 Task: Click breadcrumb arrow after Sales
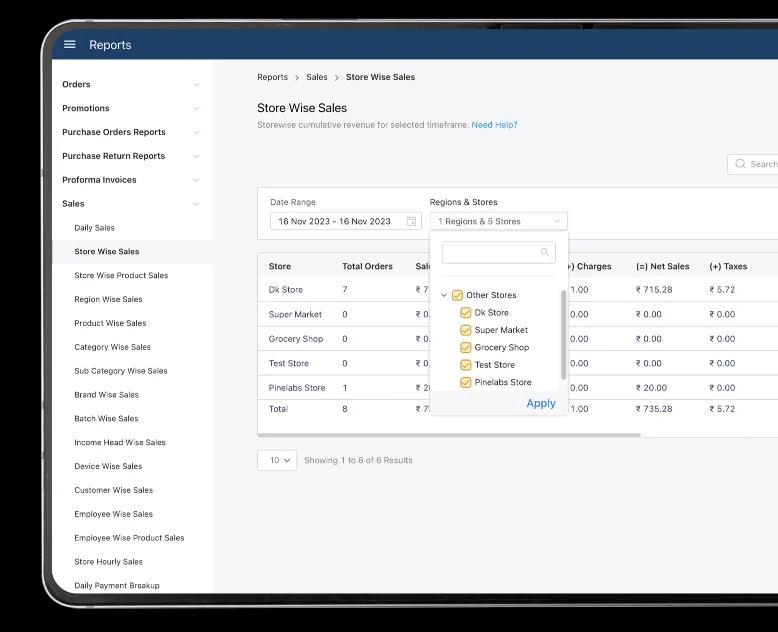click(336, 77)
